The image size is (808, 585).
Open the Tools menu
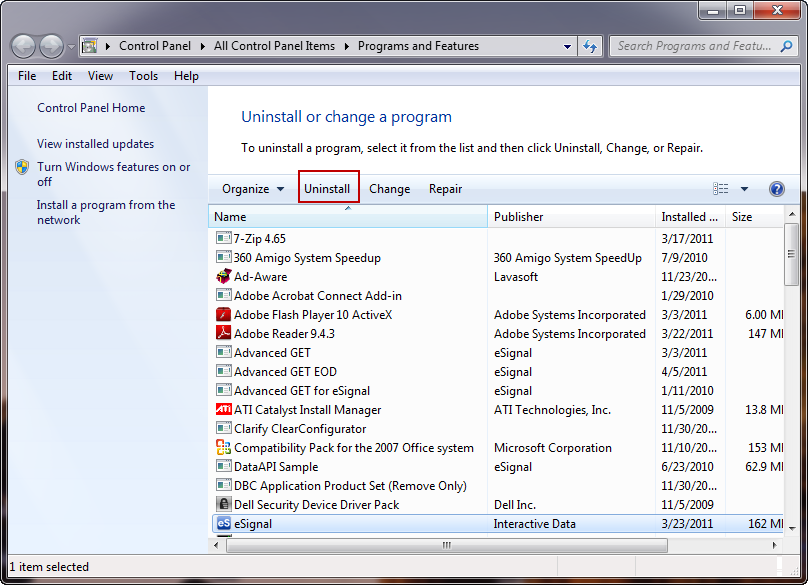click(x=143, y=76)
